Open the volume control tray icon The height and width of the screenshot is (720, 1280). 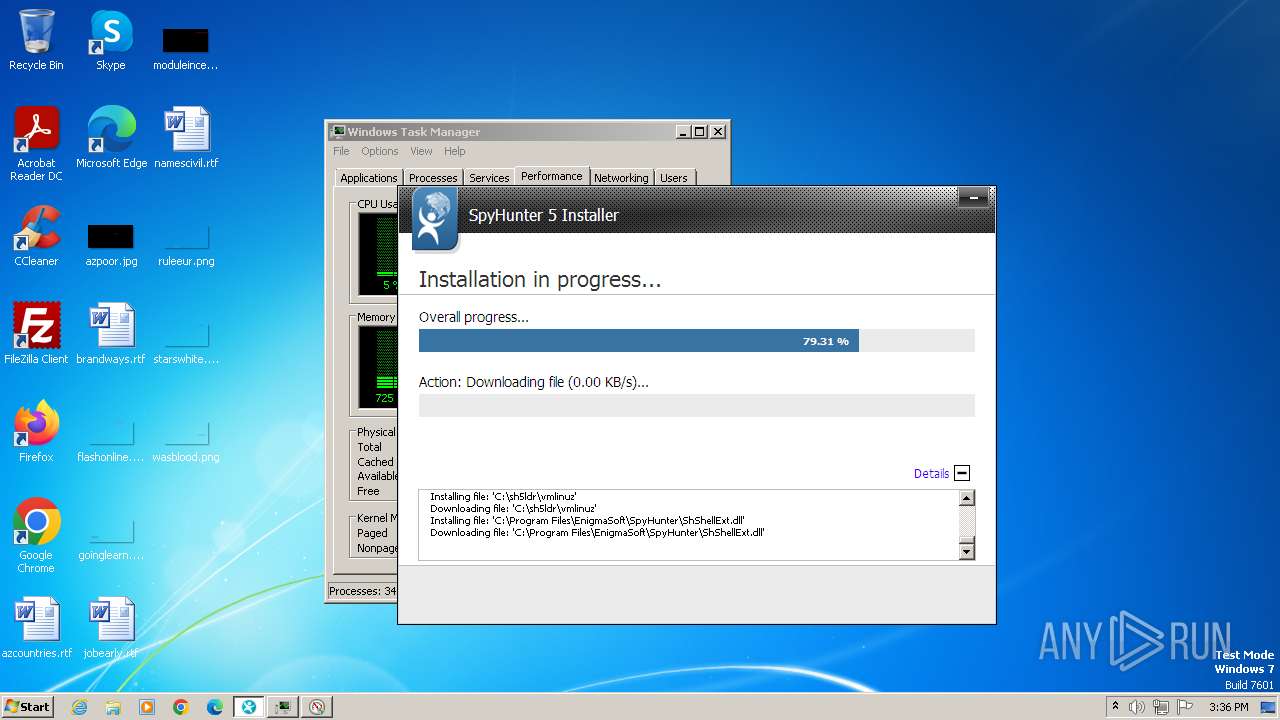click(1137, 707)
